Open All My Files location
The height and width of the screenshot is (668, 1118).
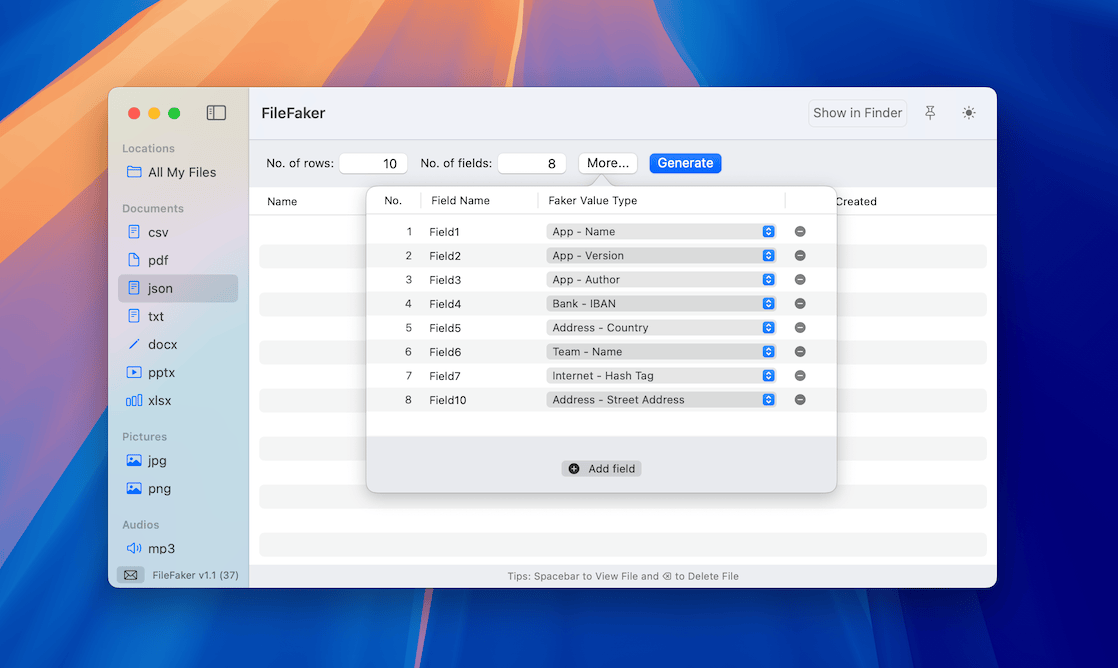178,172
